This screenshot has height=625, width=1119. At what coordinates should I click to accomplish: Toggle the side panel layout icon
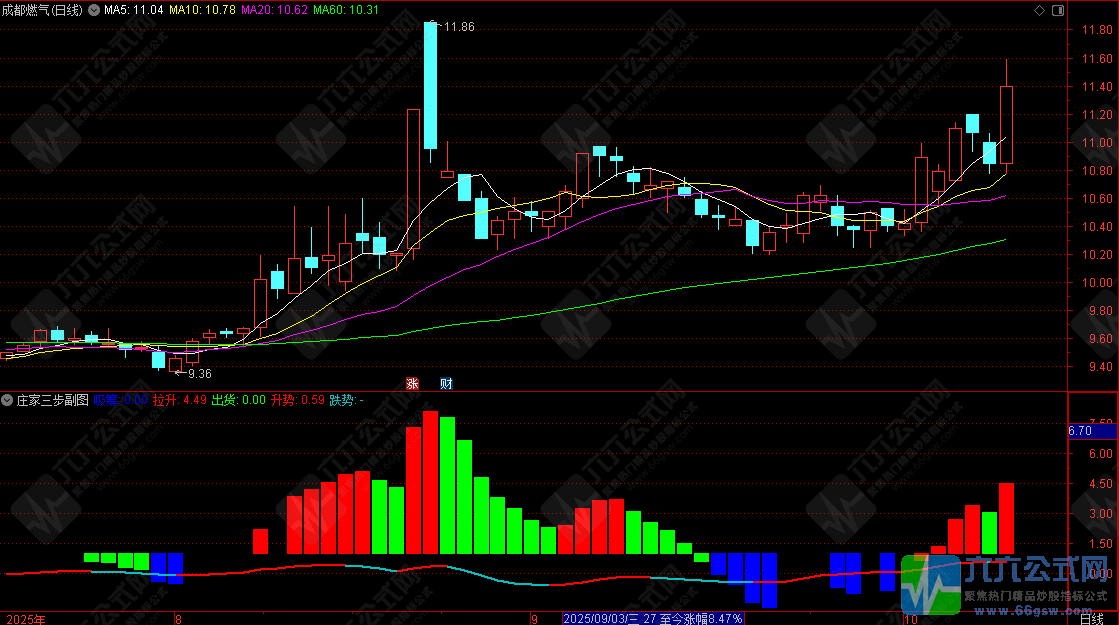[x=1056, y=10]
